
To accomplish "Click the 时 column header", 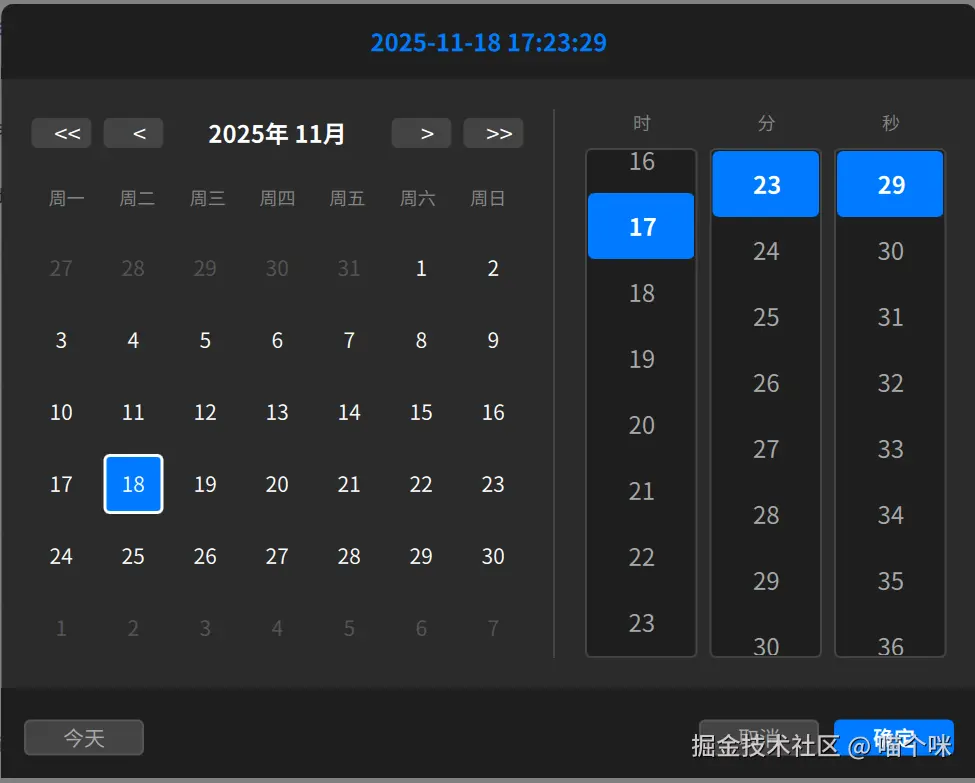I will [x=641, y=122].
